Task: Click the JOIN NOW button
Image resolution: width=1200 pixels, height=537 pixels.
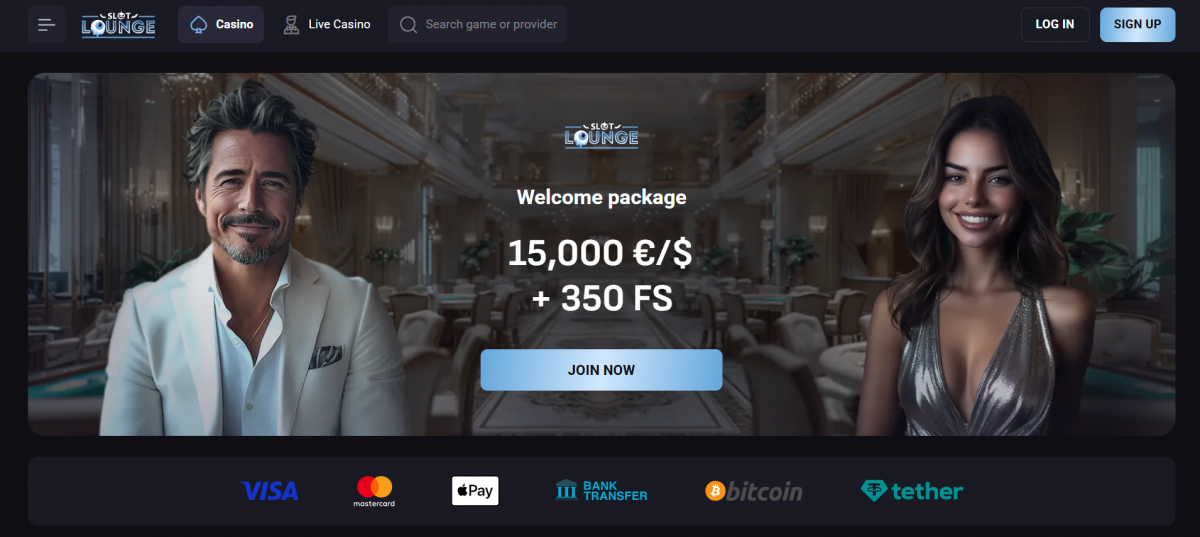Action: 601,370
